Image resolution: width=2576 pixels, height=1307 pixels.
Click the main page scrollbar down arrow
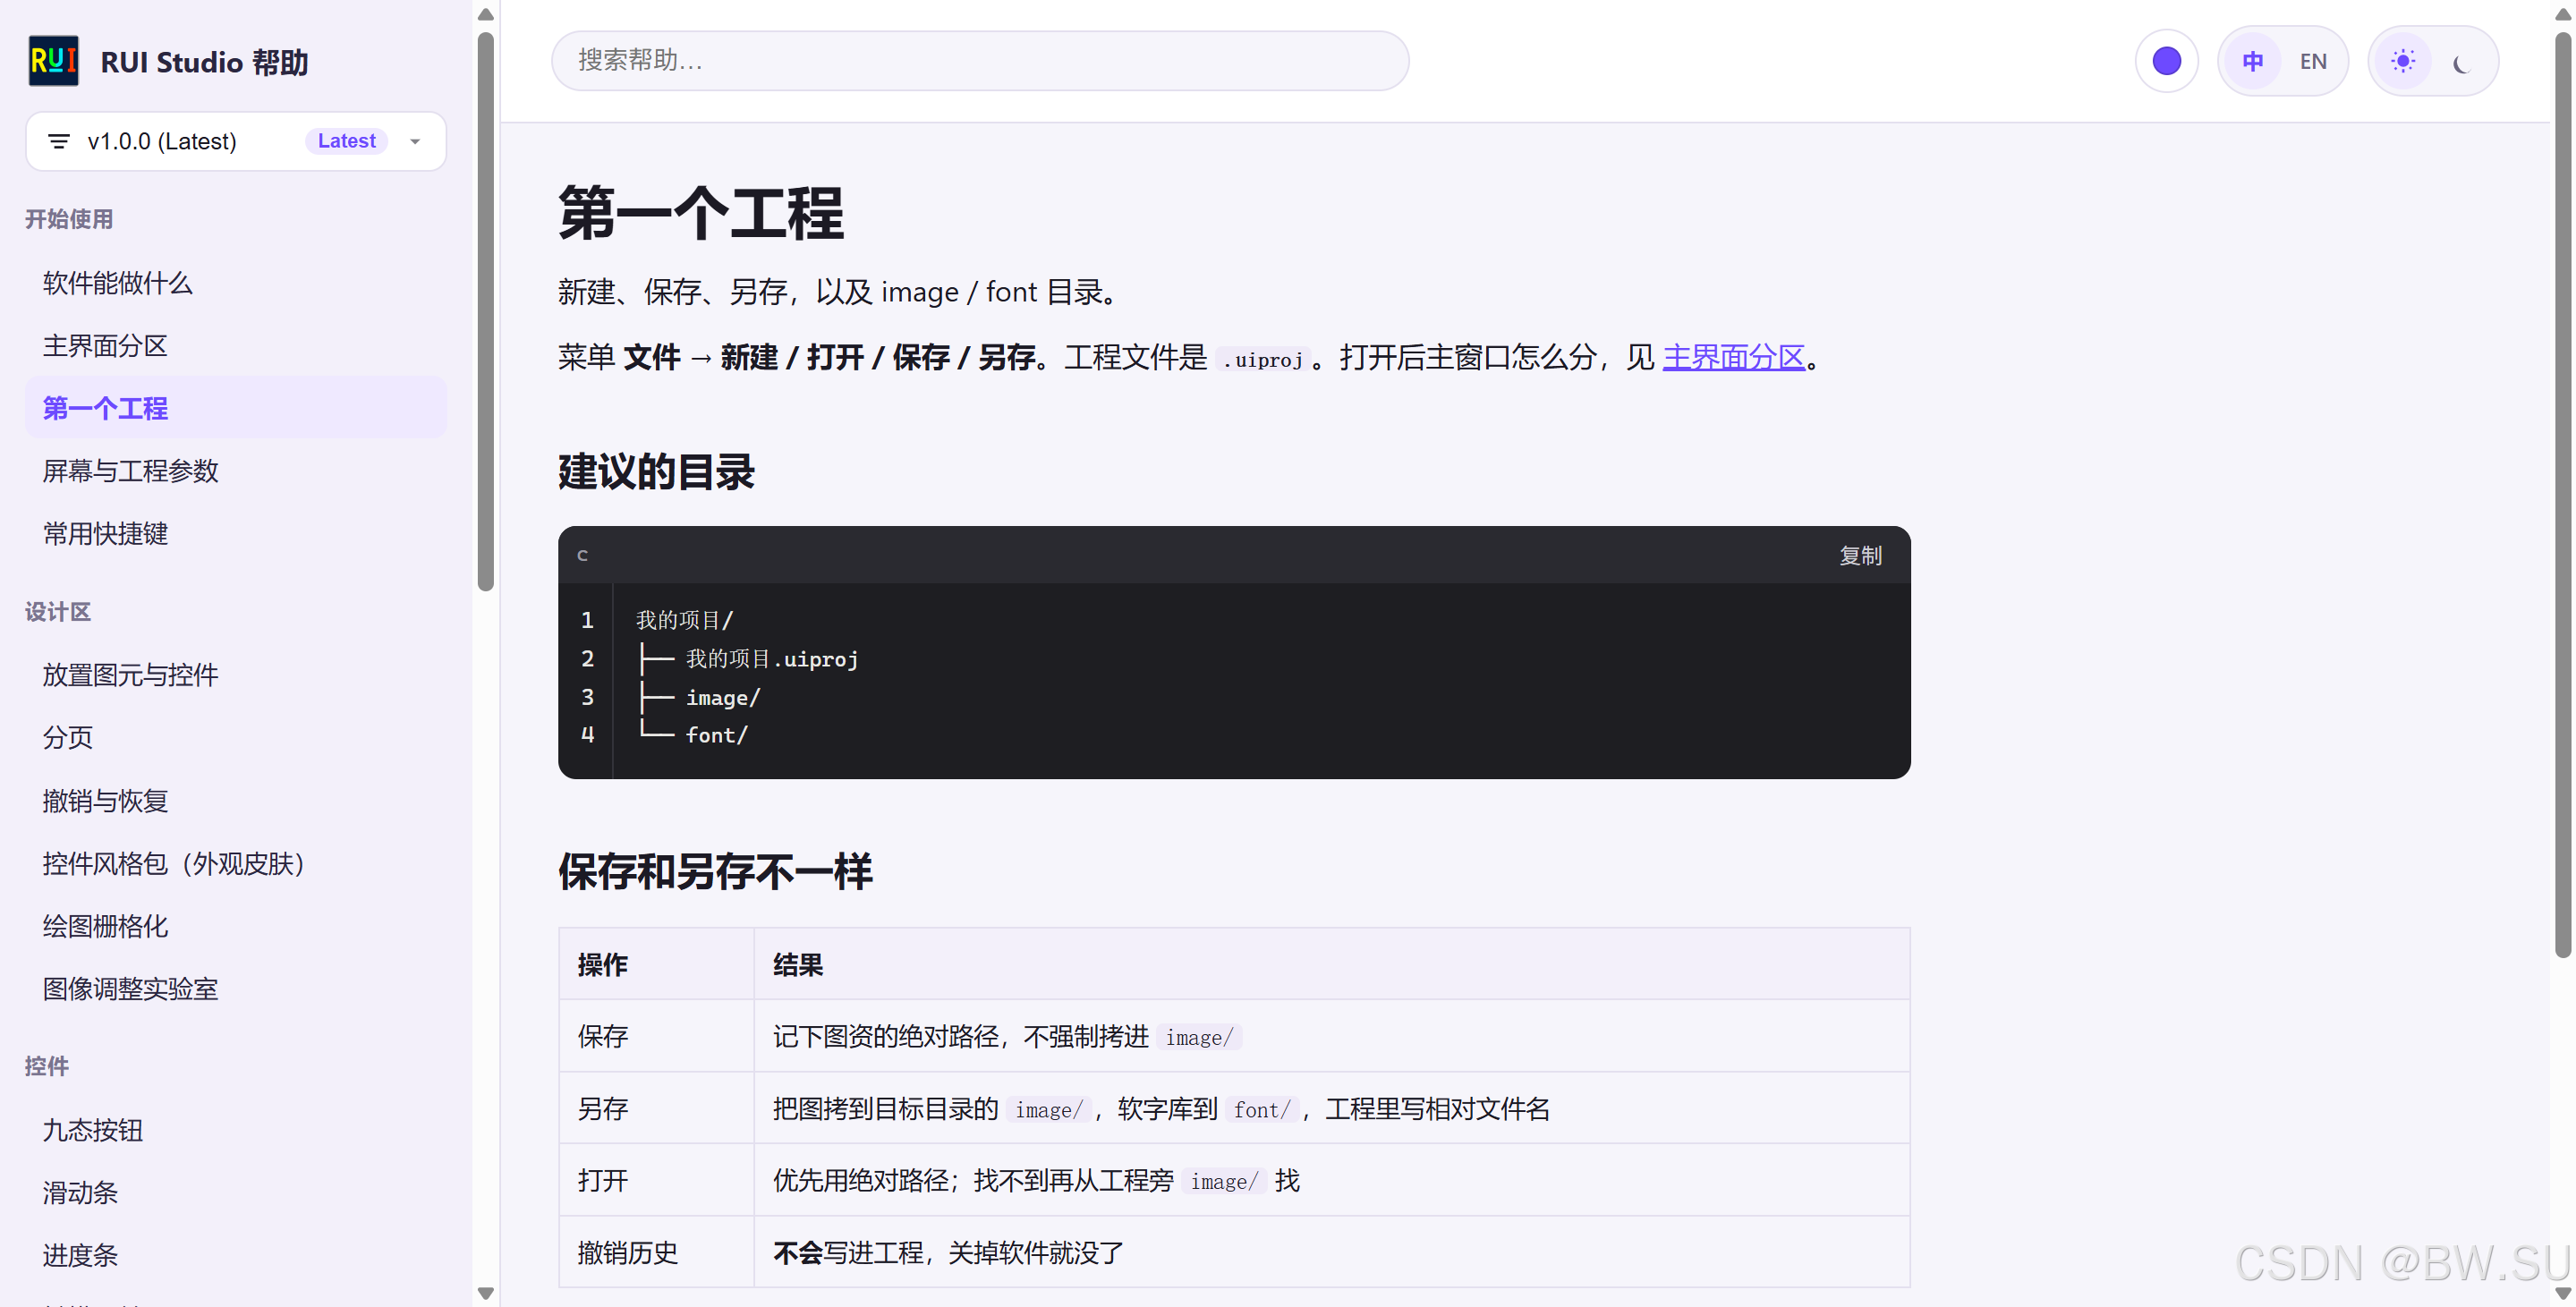point(2562,1293)
